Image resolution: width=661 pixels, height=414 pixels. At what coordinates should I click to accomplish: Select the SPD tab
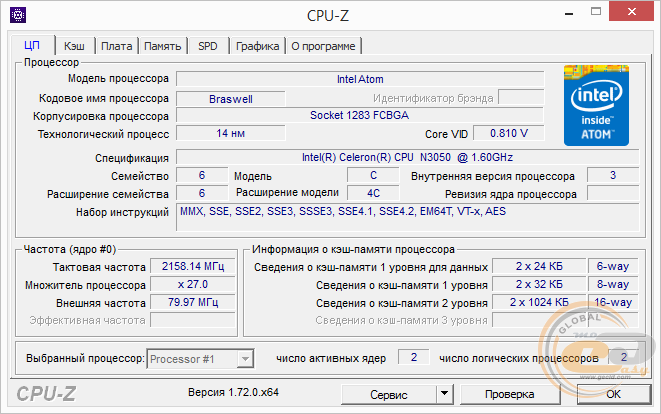pyautogui.click(x=208, y=46)
